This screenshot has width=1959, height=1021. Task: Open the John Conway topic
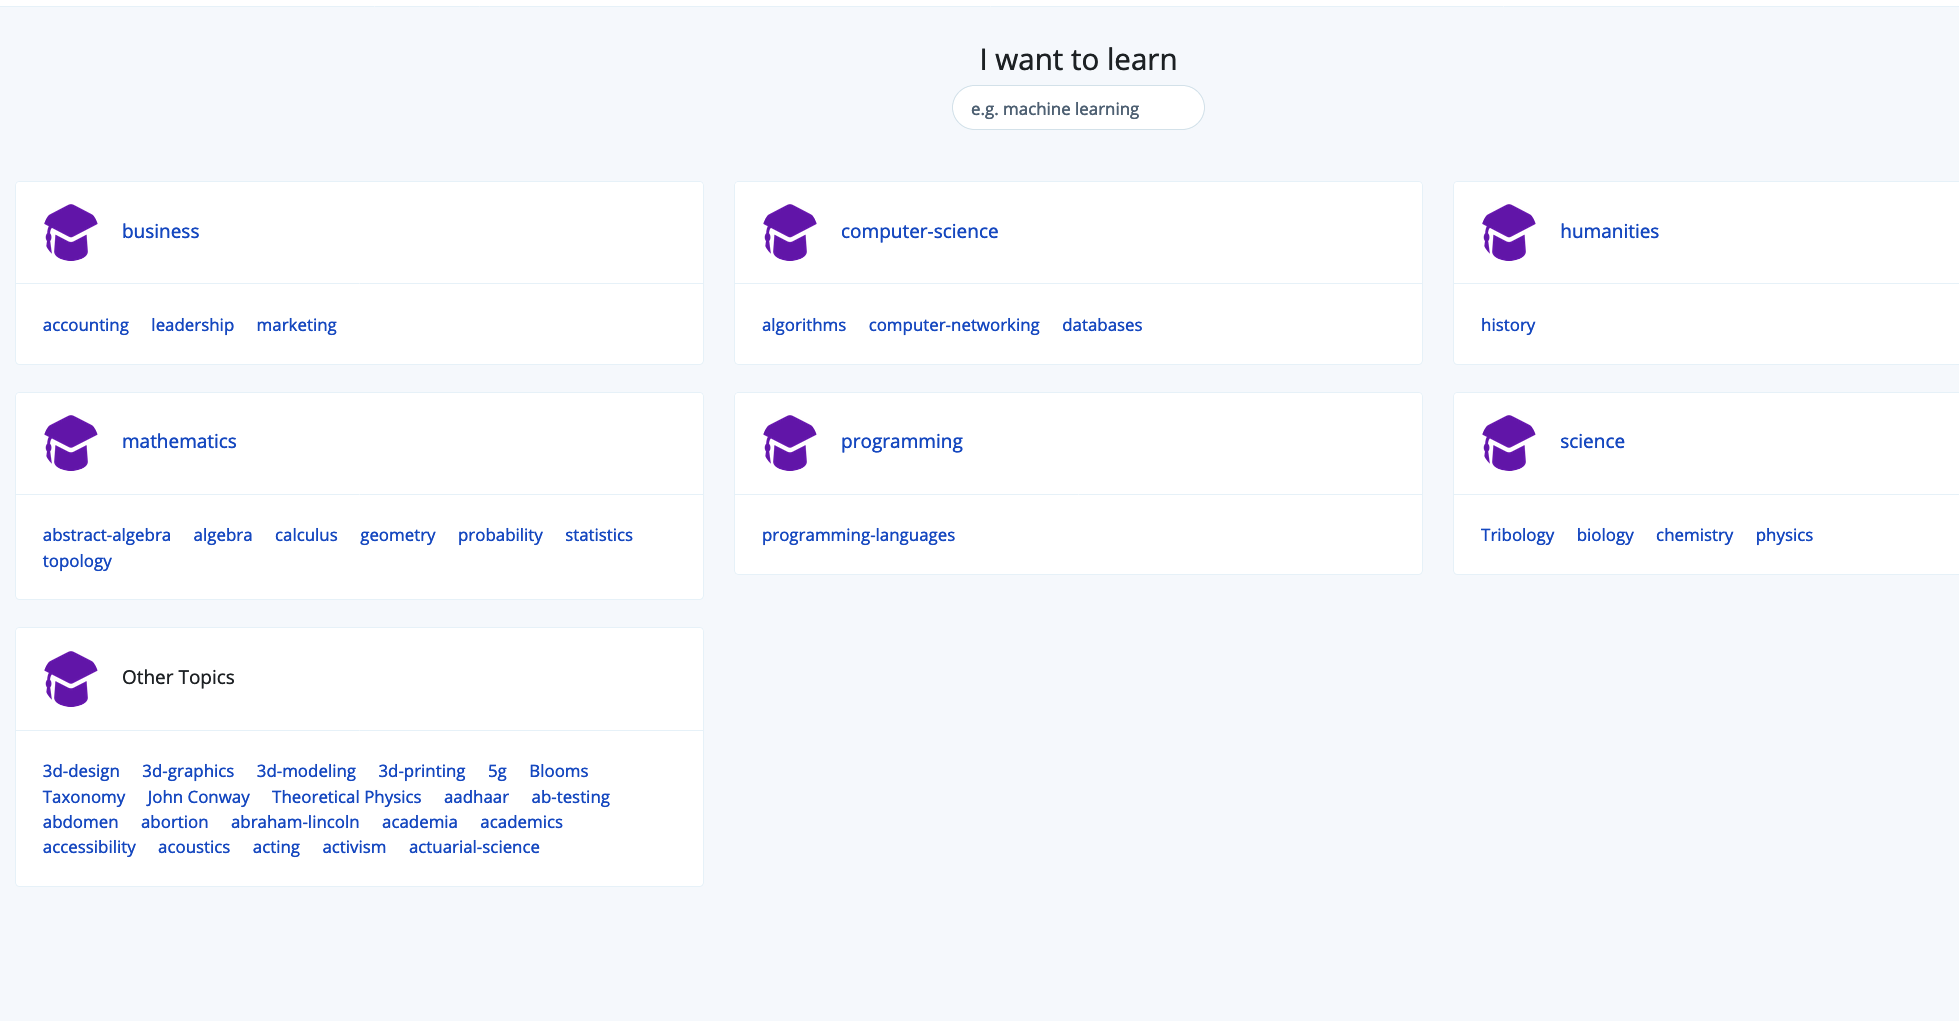198,797
